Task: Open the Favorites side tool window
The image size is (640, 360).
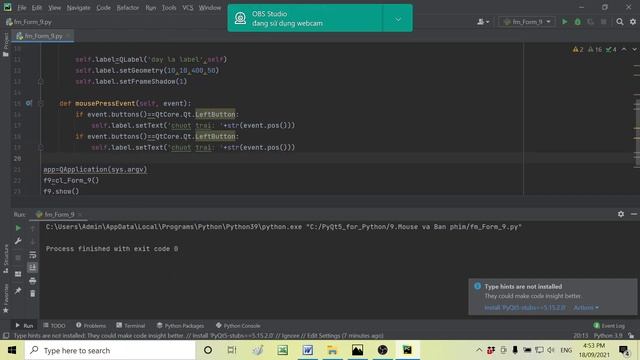Action: (6, 299)
